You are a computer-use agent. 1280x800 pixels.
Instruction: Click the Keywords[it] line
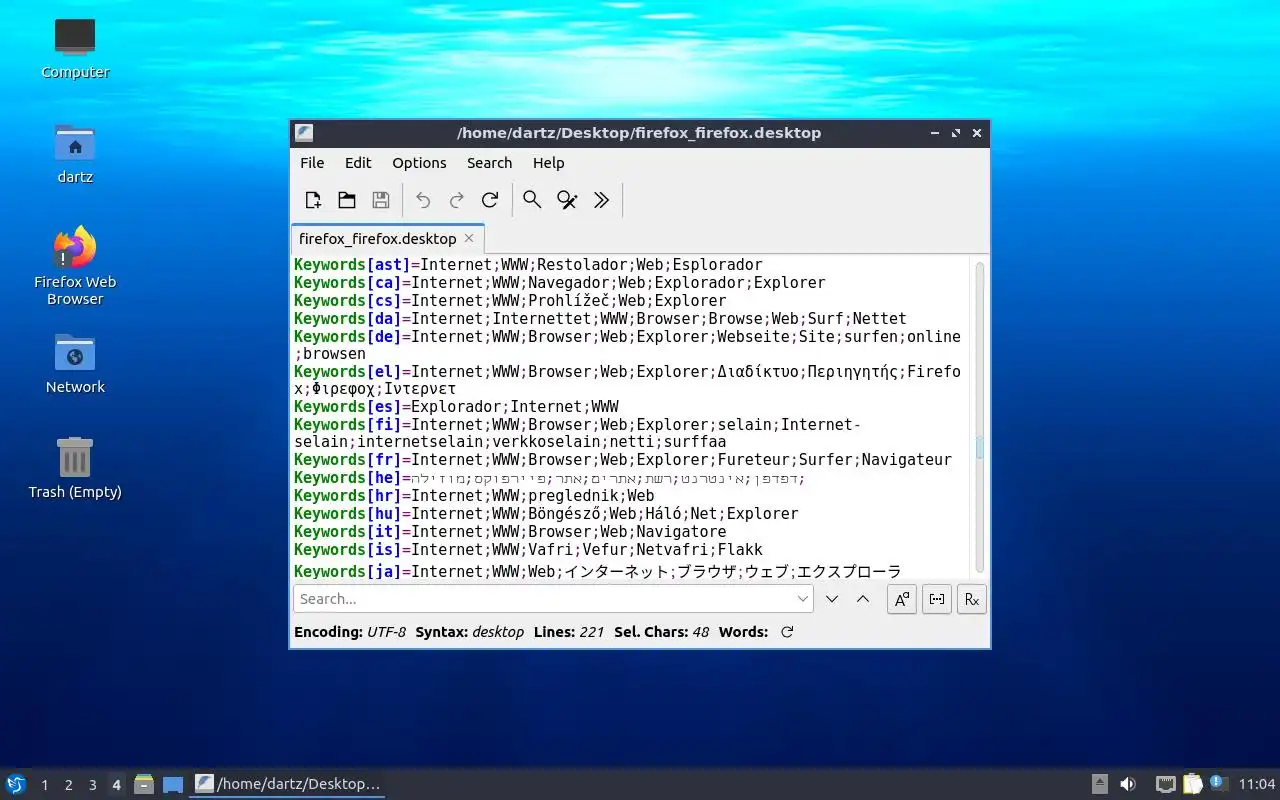(x=510, y=532)
